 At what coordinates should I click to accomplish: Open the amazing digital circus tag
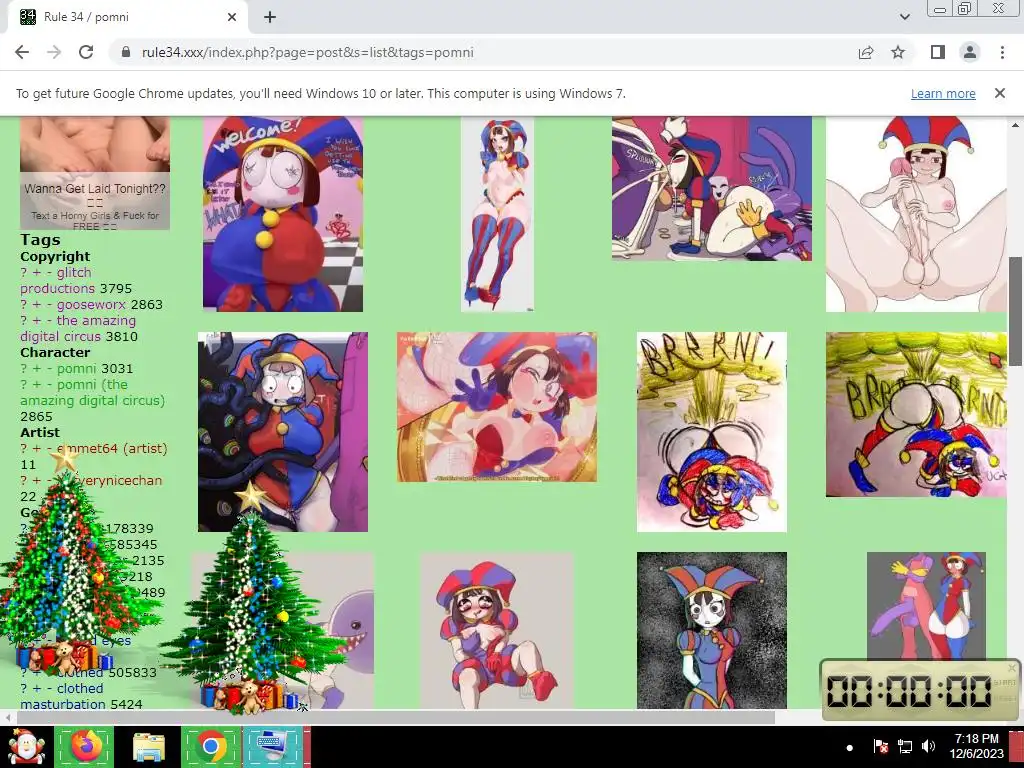tap(78, 328)
